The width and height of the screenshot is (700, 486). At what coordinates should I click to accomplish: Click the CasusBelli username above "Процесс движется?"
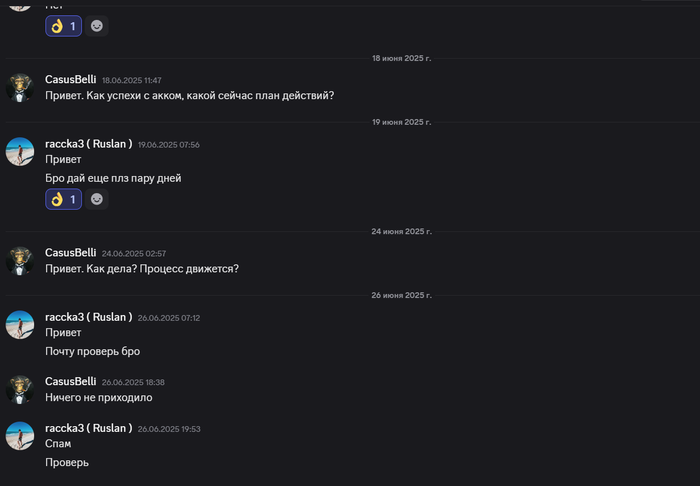[71, 253]
